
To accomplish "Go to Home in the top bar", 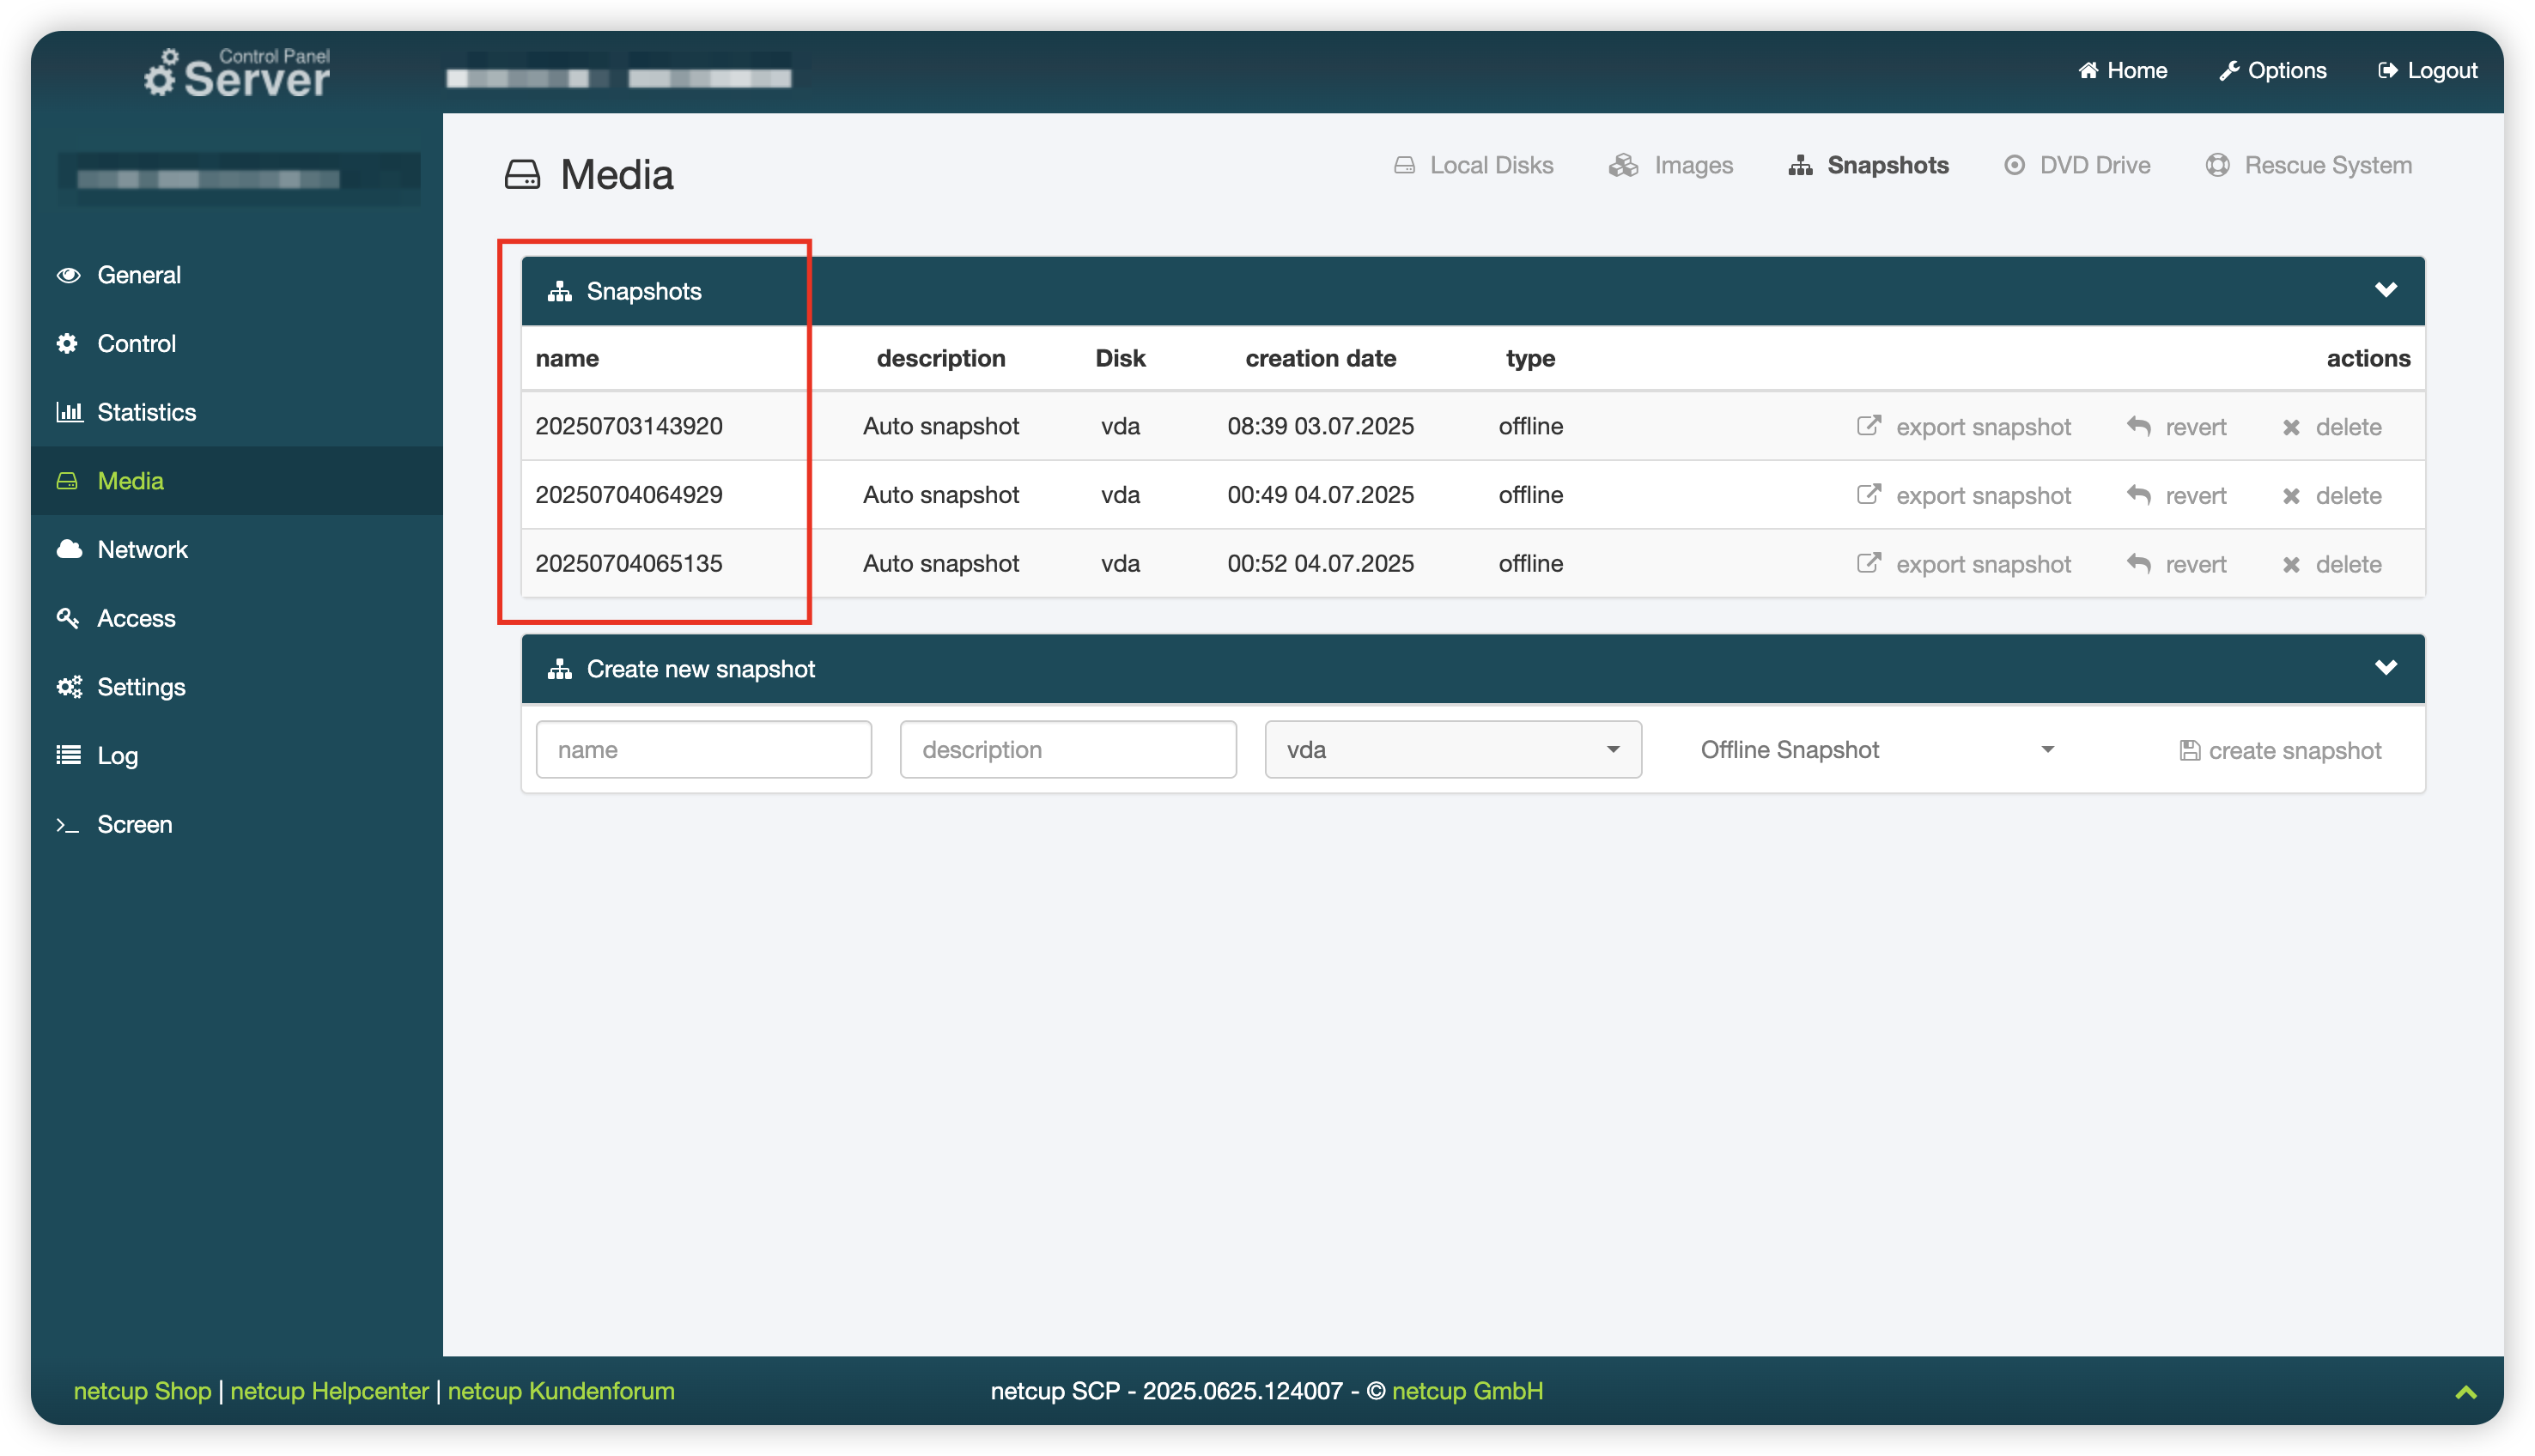I will (x=2122, y=70).
